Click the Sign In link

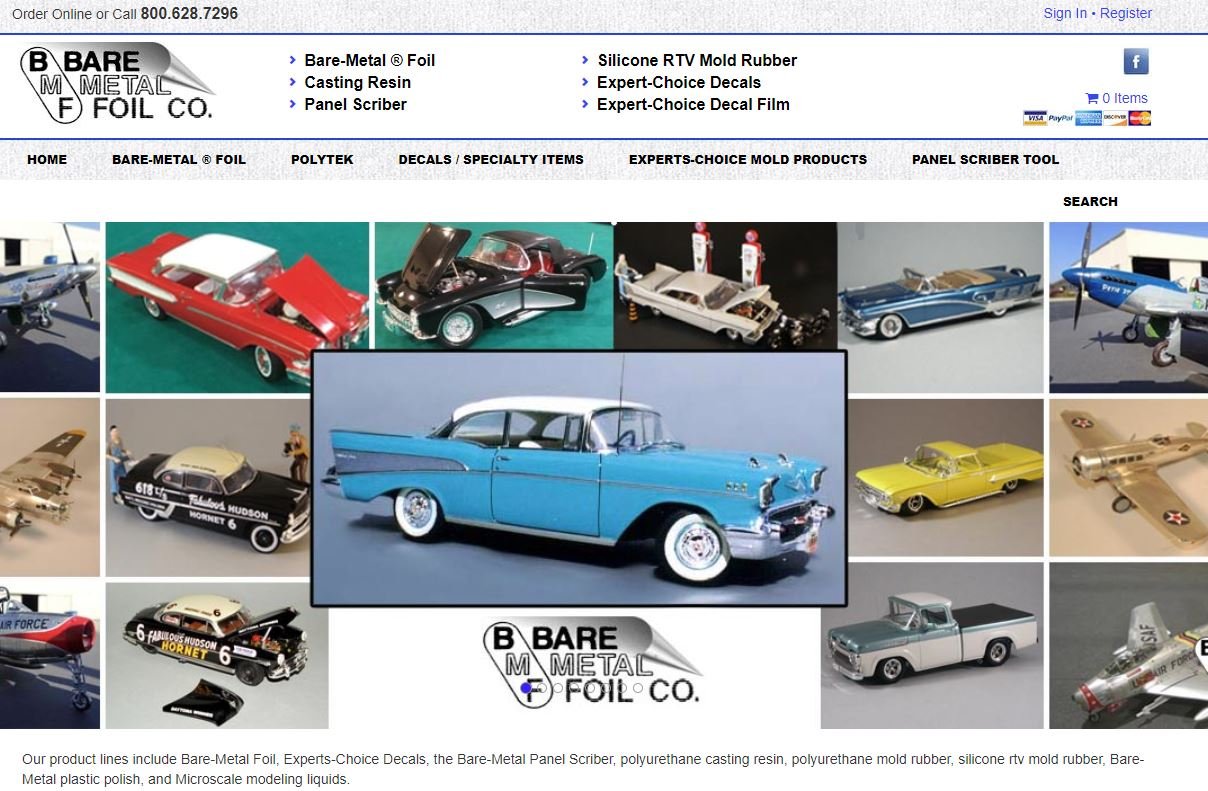(x=1064, y=13)
